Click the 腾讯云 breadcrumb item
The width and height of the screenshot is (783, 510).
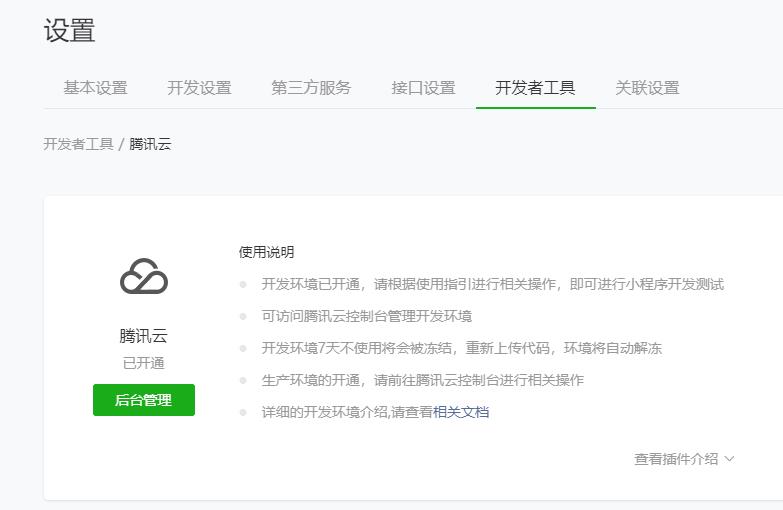pyautogui.click(x=150, y=144)
